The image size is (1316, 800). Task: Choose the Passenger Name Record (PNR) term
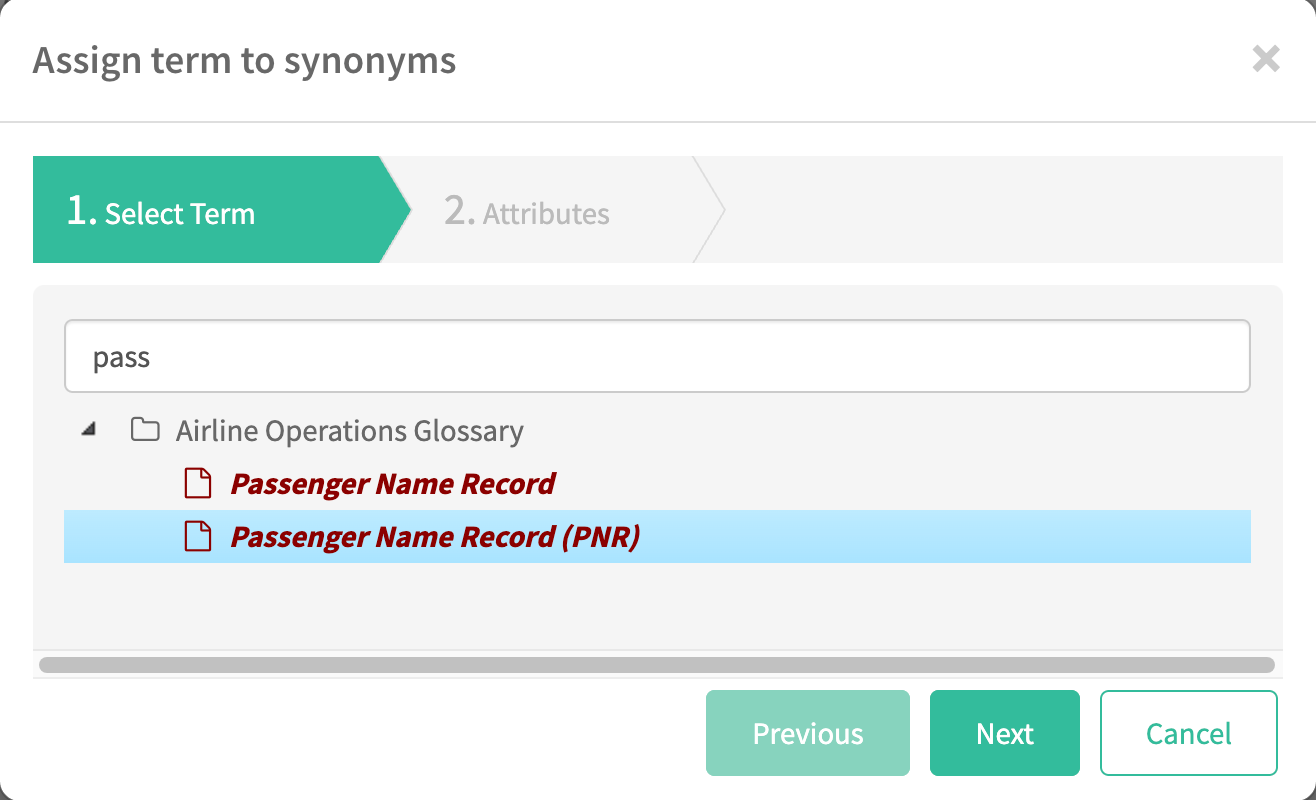[x=435, y=537]
